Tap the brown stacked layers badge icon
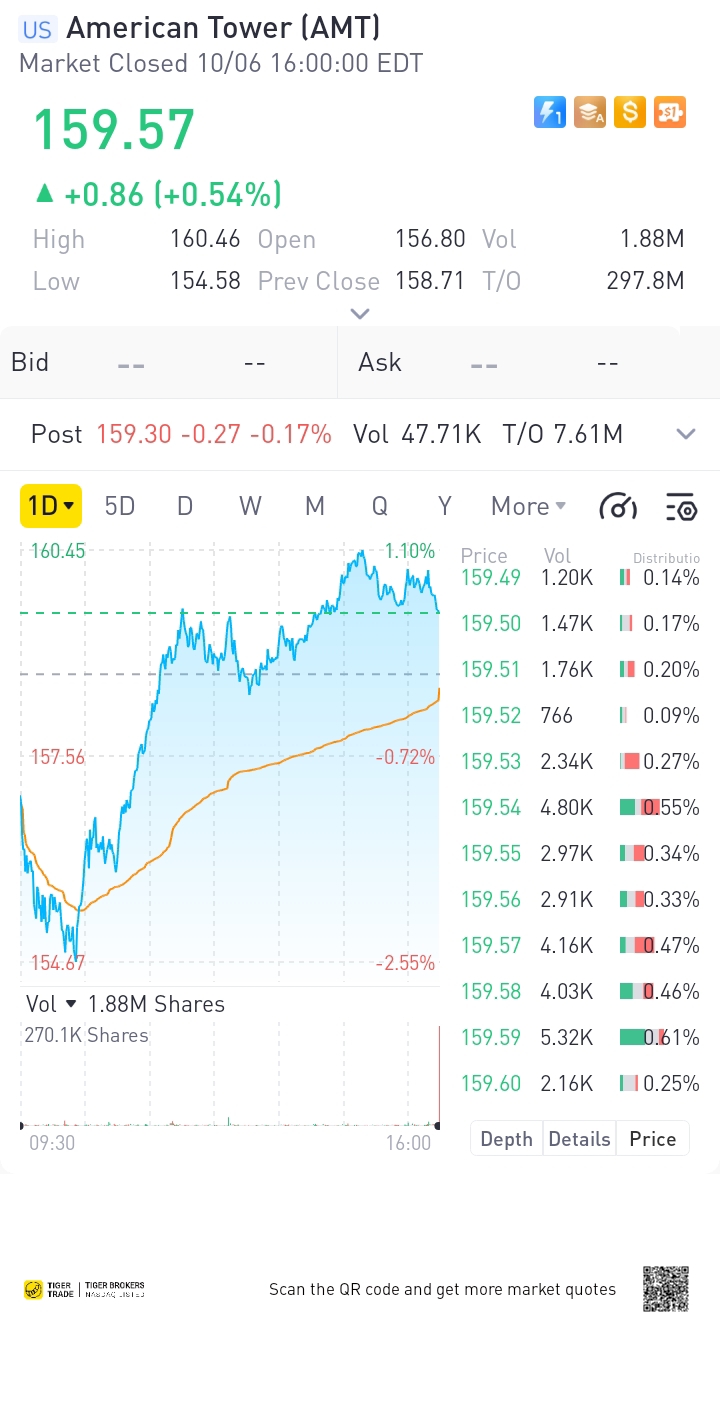This screenshot has width=720, height=1404. coord(590,112)
